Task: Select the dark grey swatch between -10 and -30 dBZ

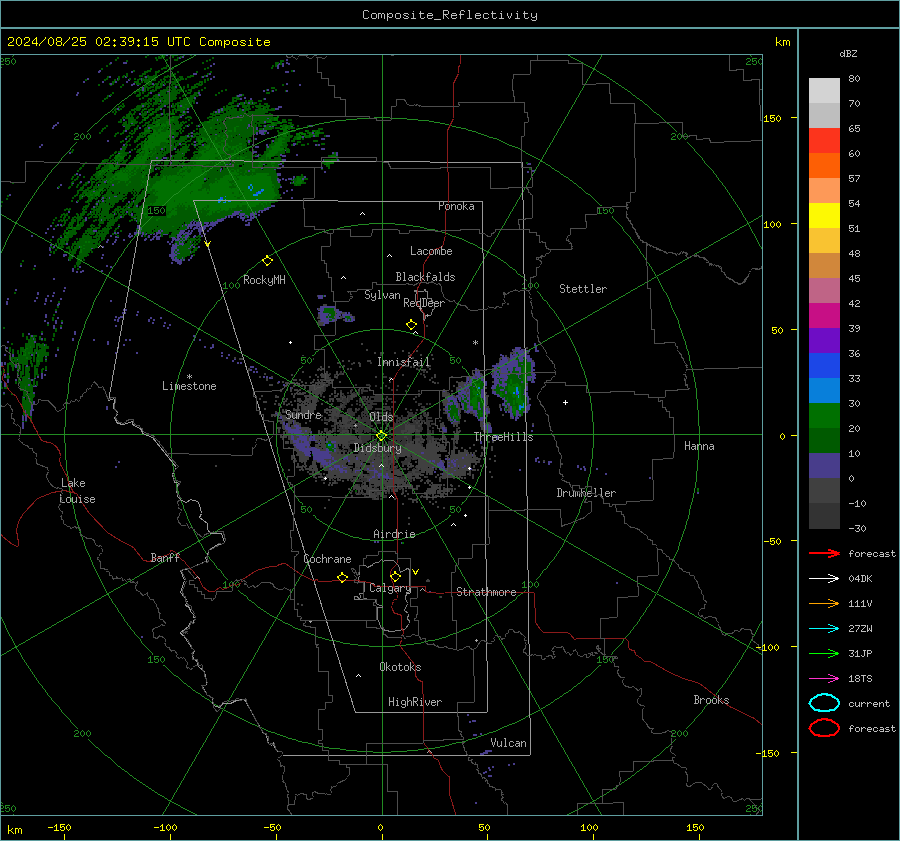Action: coord(824,516)
